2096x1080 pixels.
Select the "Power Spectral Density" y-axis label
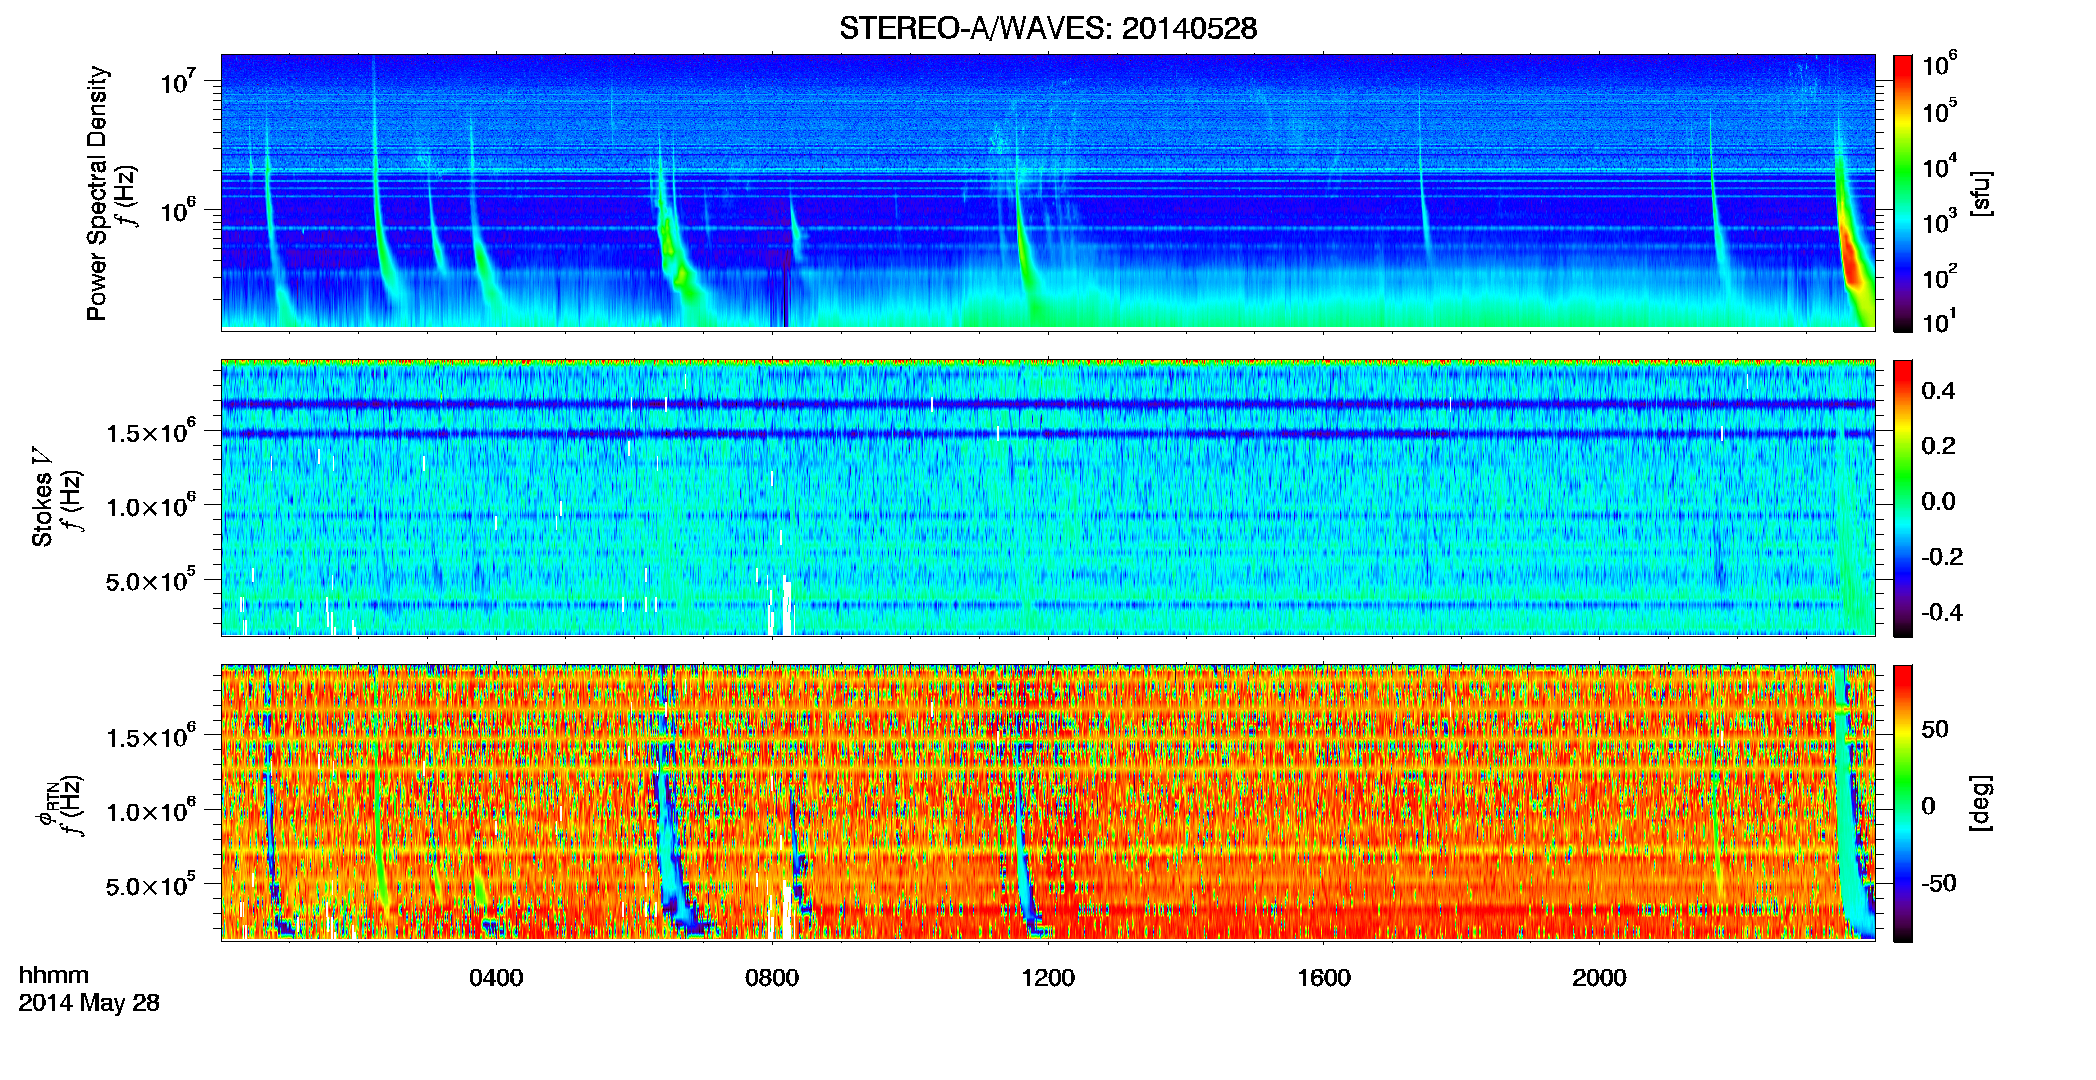click(x=97, y=193)
